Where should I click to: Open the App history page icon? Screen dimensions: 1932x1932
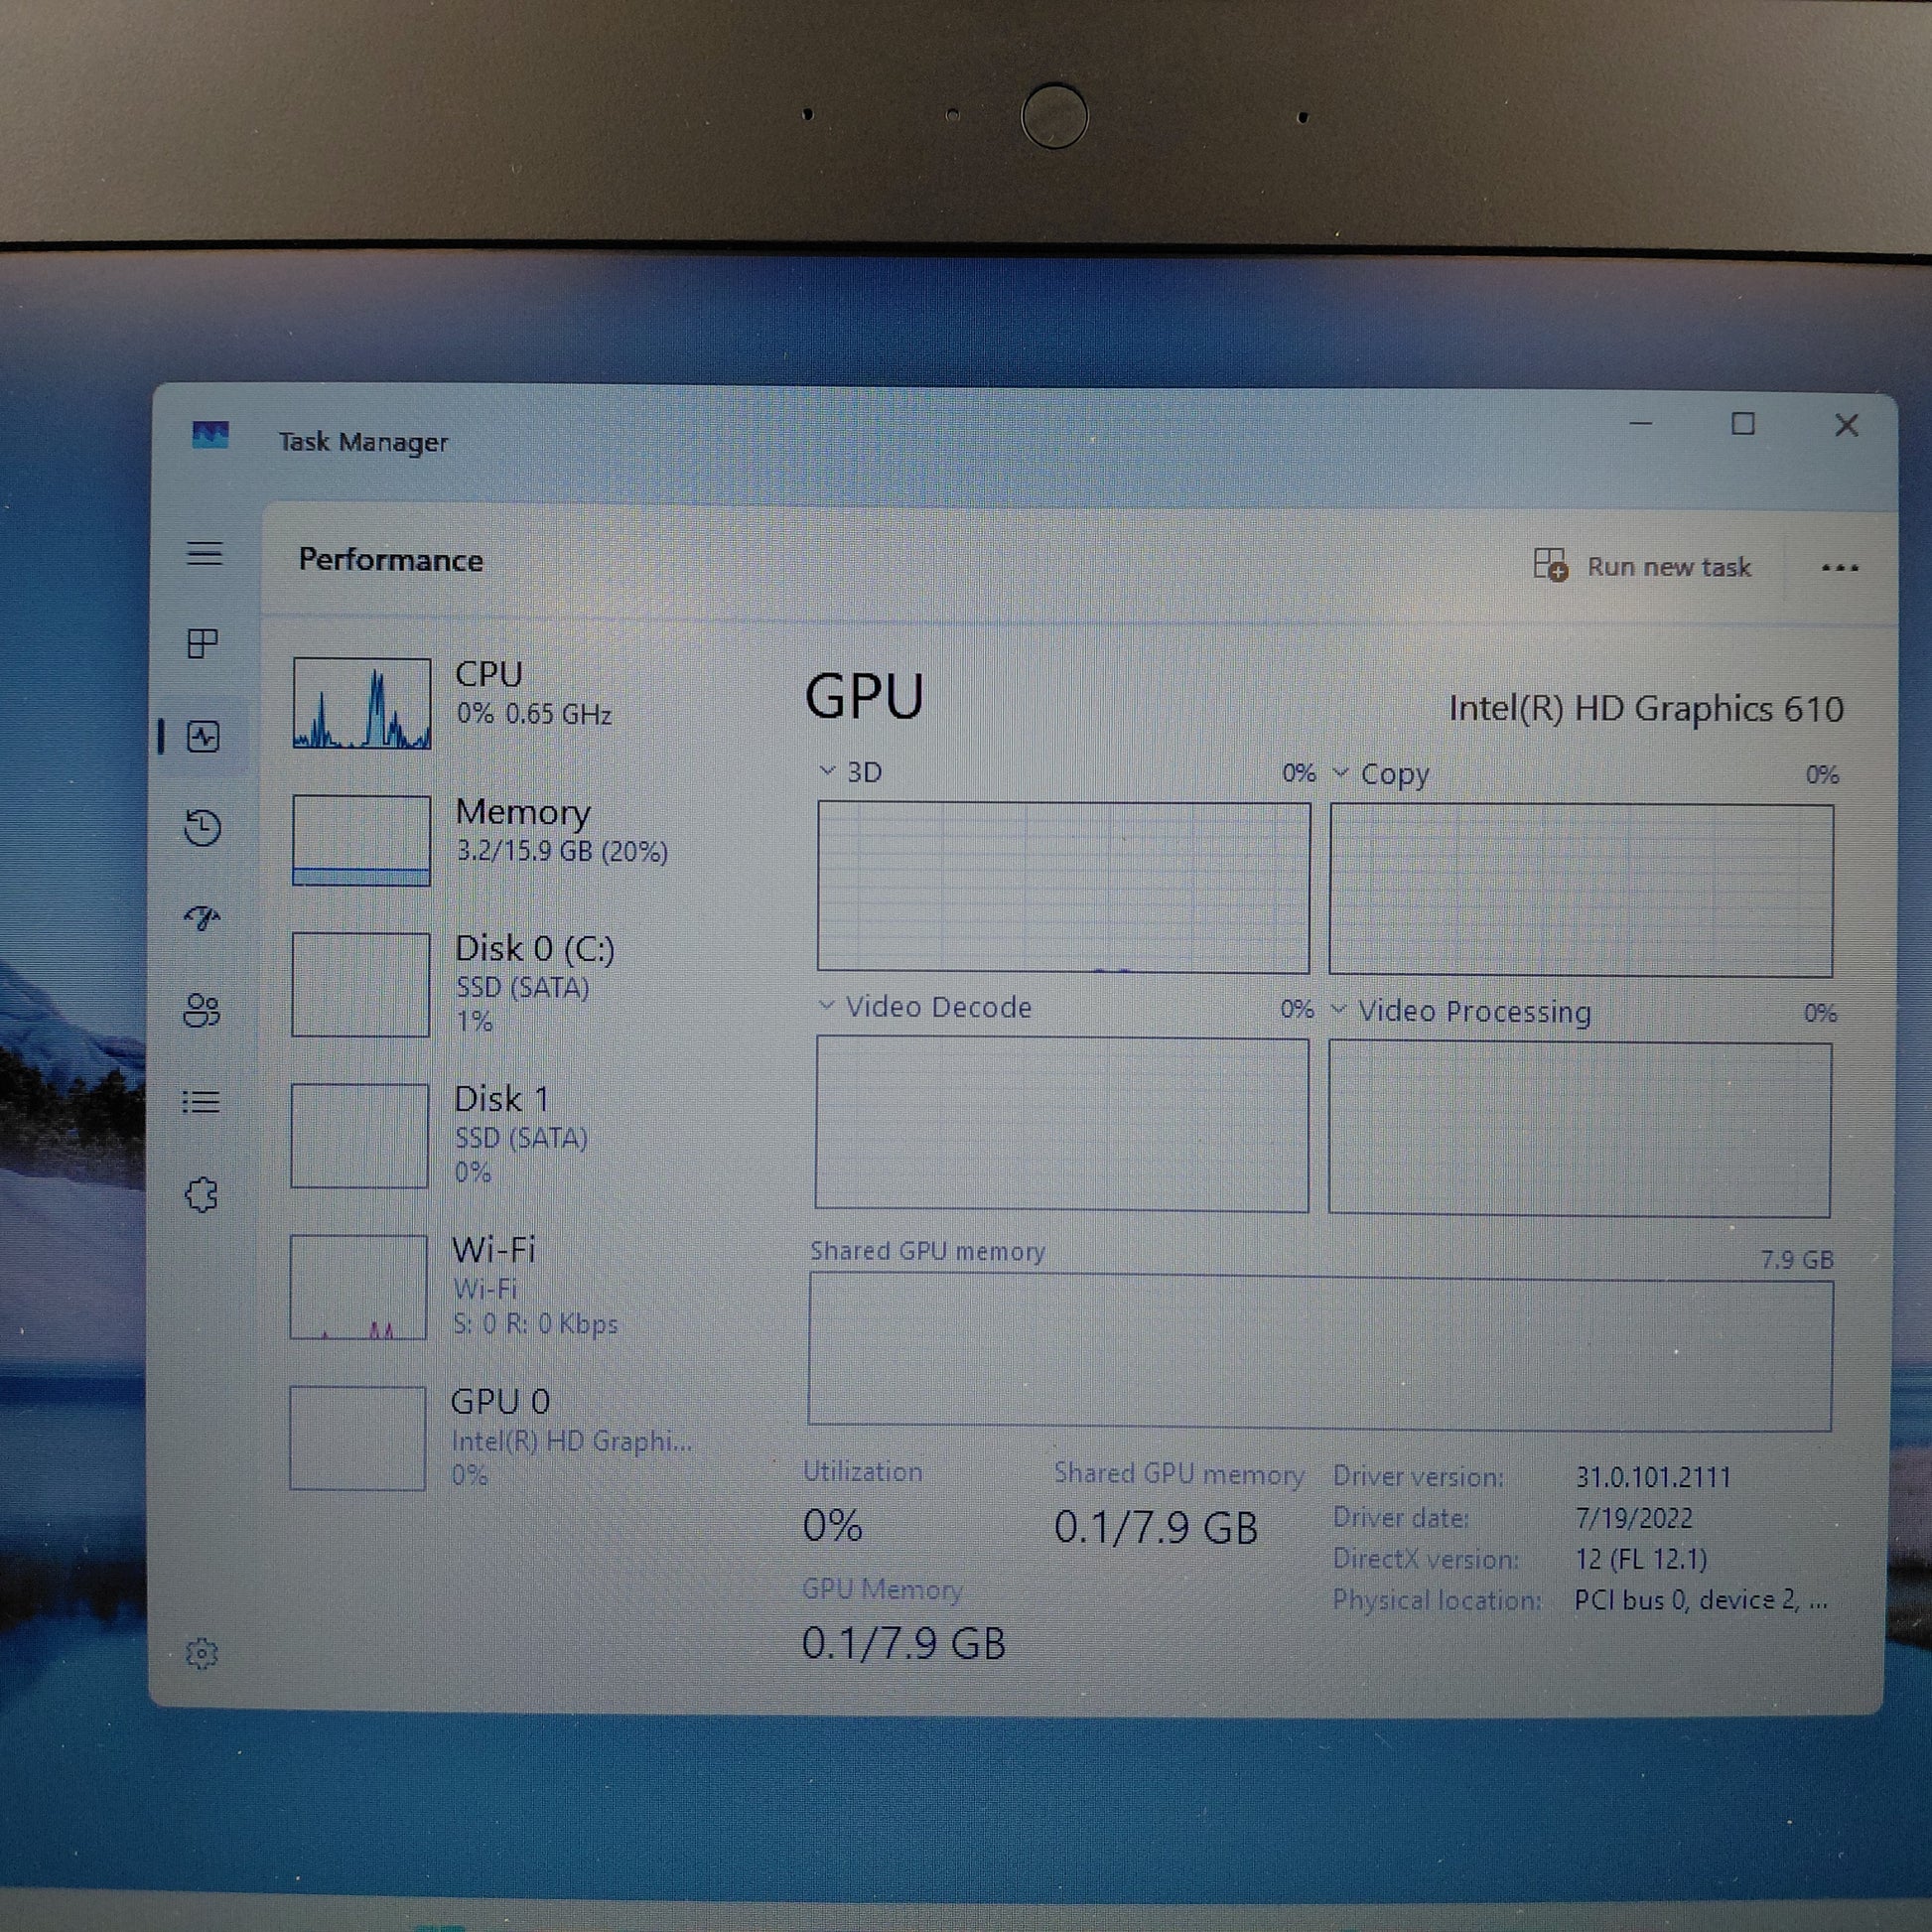[x=203, y=828]
